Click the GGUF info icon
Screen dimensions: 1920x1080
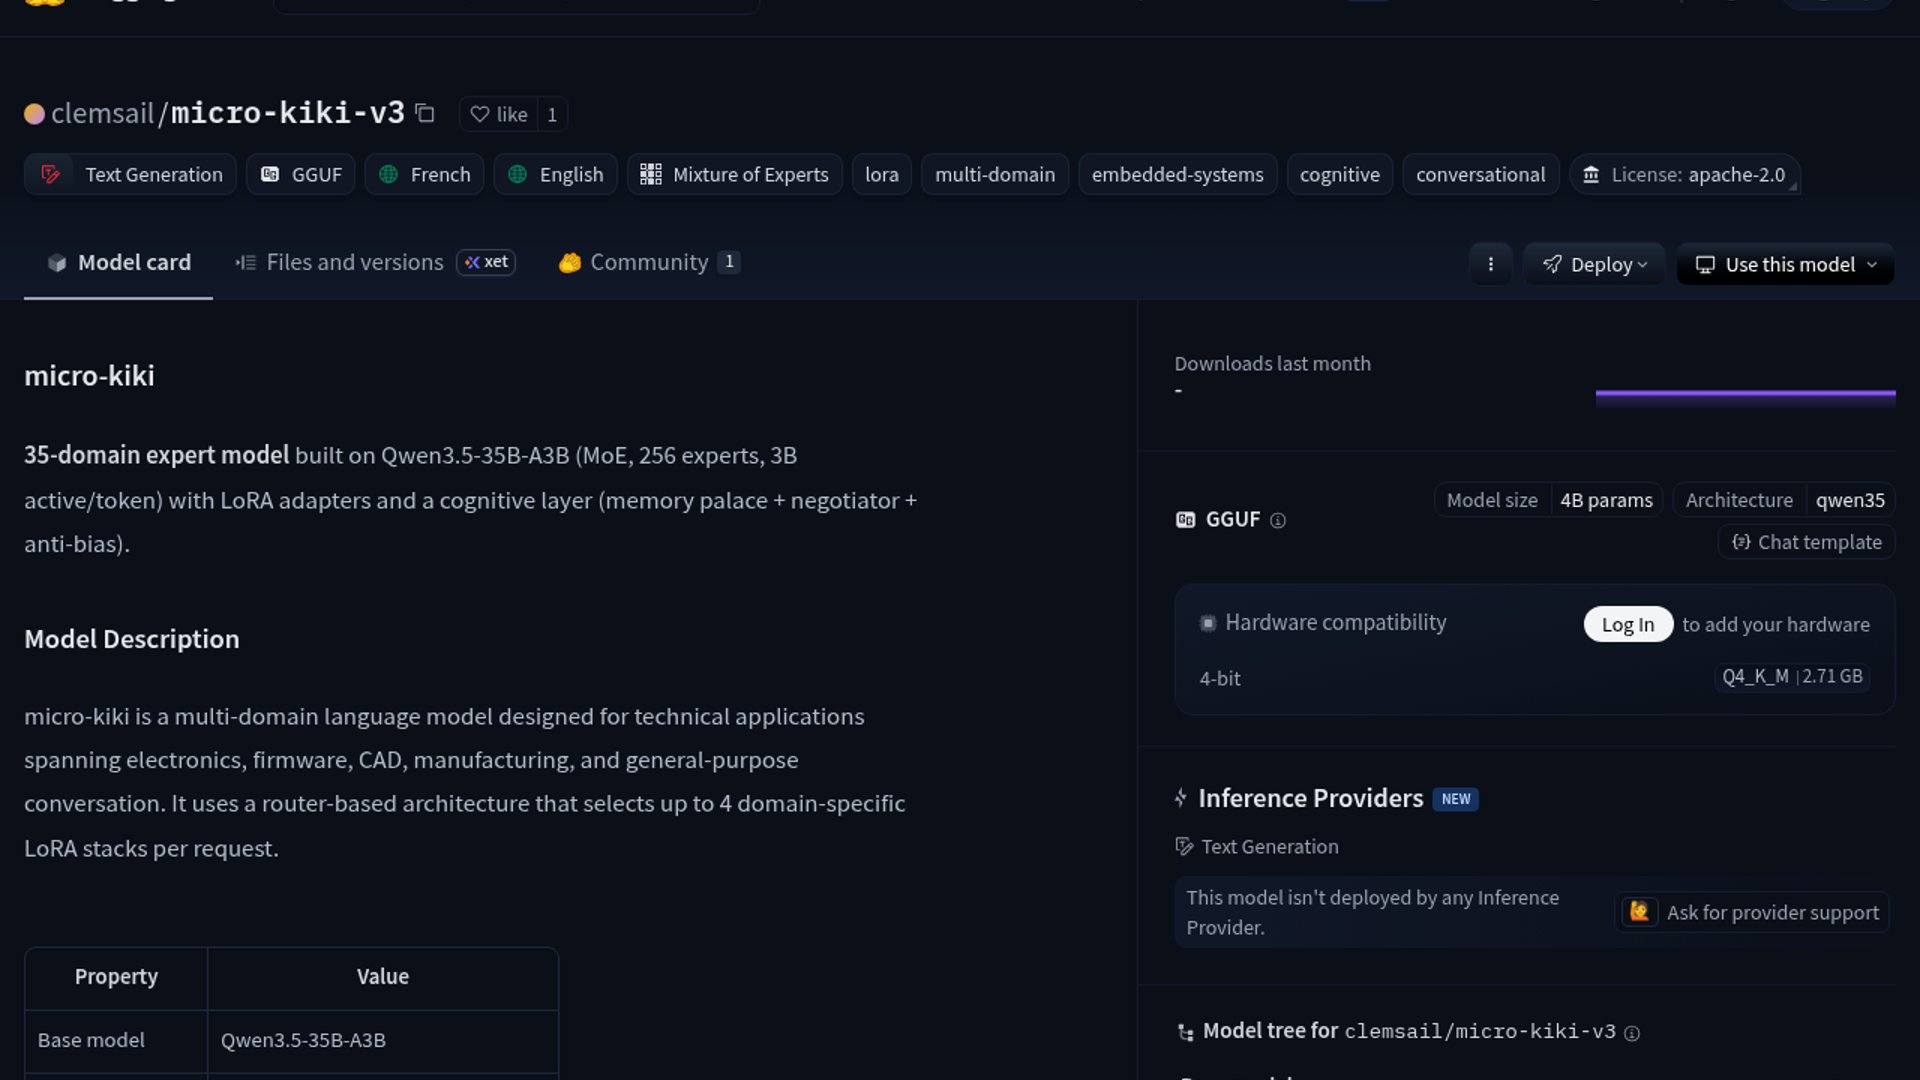[1277, 520]
